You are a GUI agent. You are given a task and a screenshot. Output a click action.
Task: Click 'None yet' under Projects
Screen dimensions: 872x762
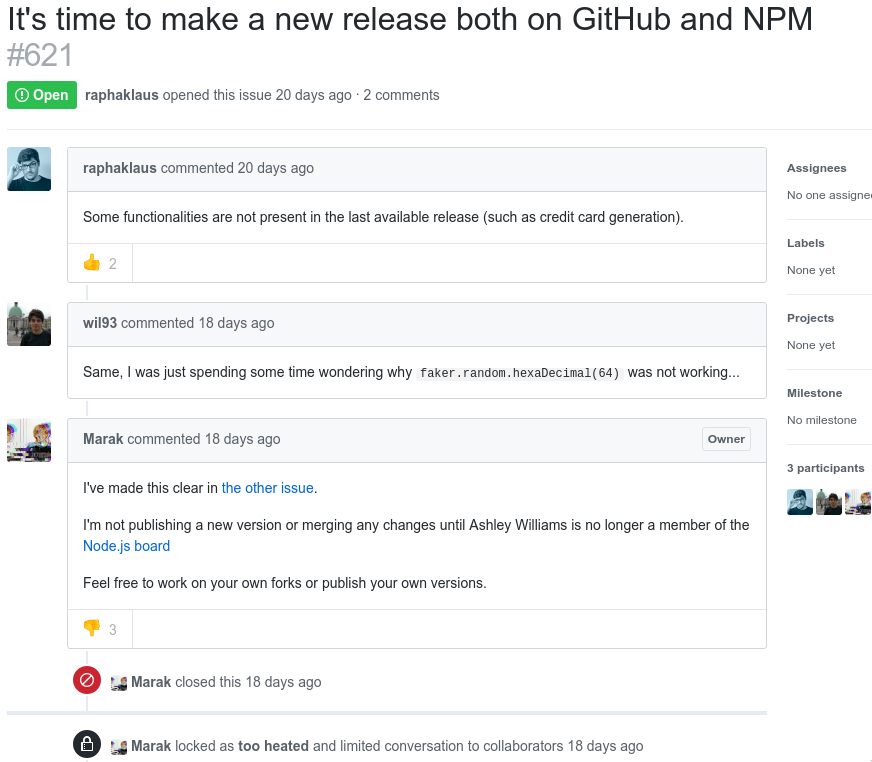[x=811, y=345]
